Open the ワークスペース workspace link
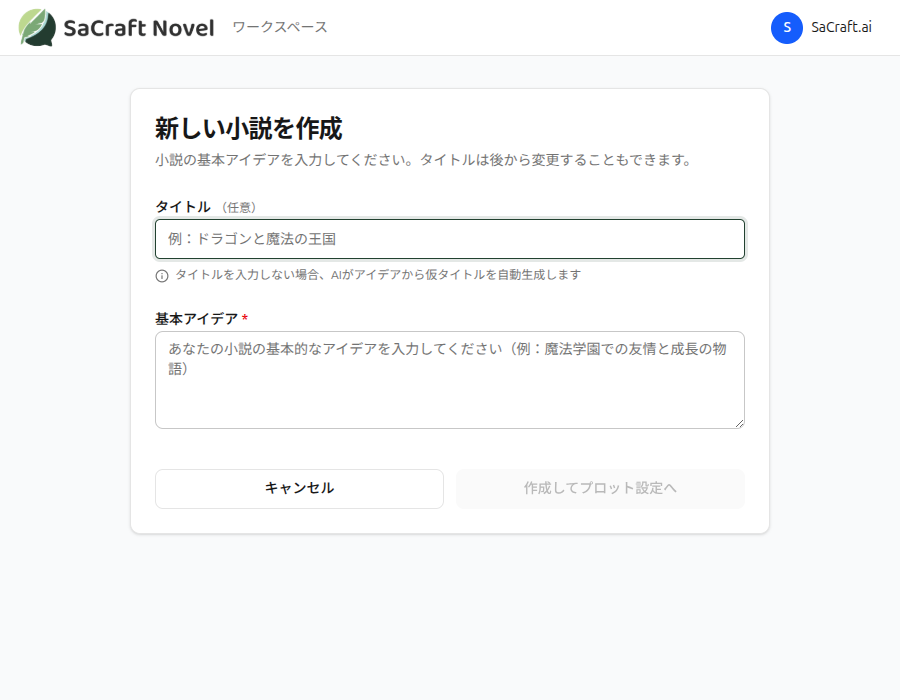900x700 pixels. pos(278,28)
